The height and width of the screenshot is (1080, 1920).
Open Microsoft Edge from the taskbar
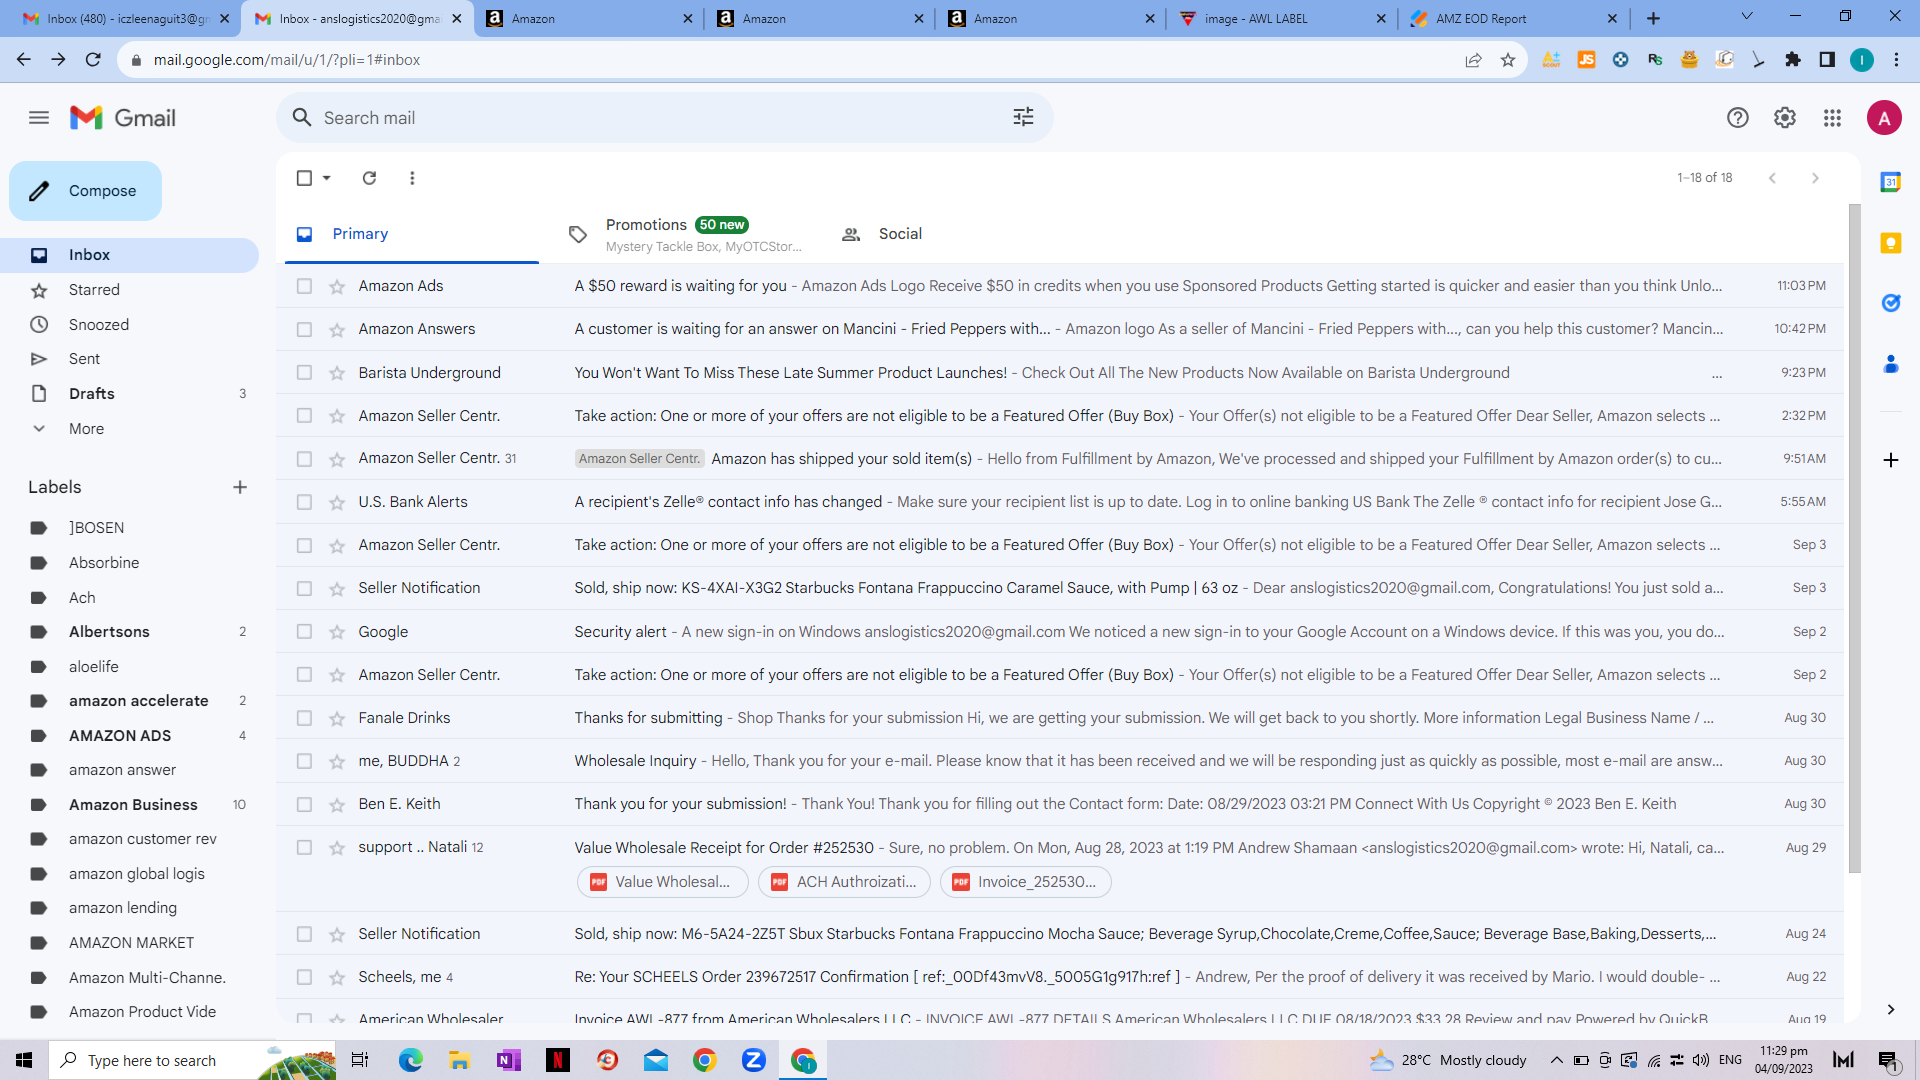411,1060
